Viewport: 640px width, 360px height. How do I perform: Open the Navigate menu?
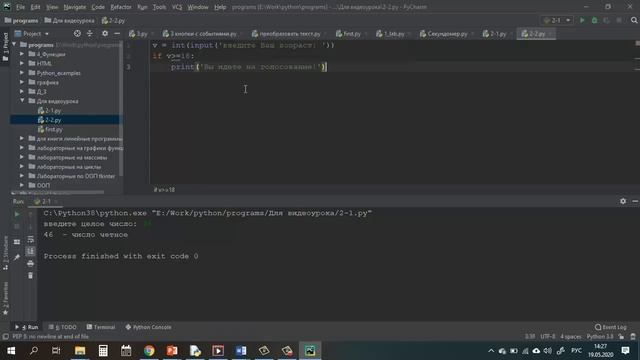75,7
